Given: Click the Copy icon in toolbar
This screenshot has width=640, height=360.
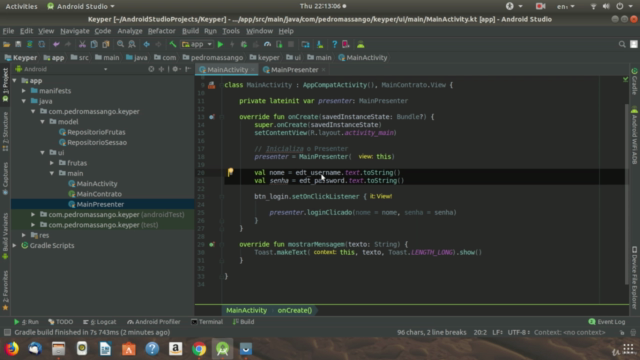Looking at the screenshot, I should point(94,44).
